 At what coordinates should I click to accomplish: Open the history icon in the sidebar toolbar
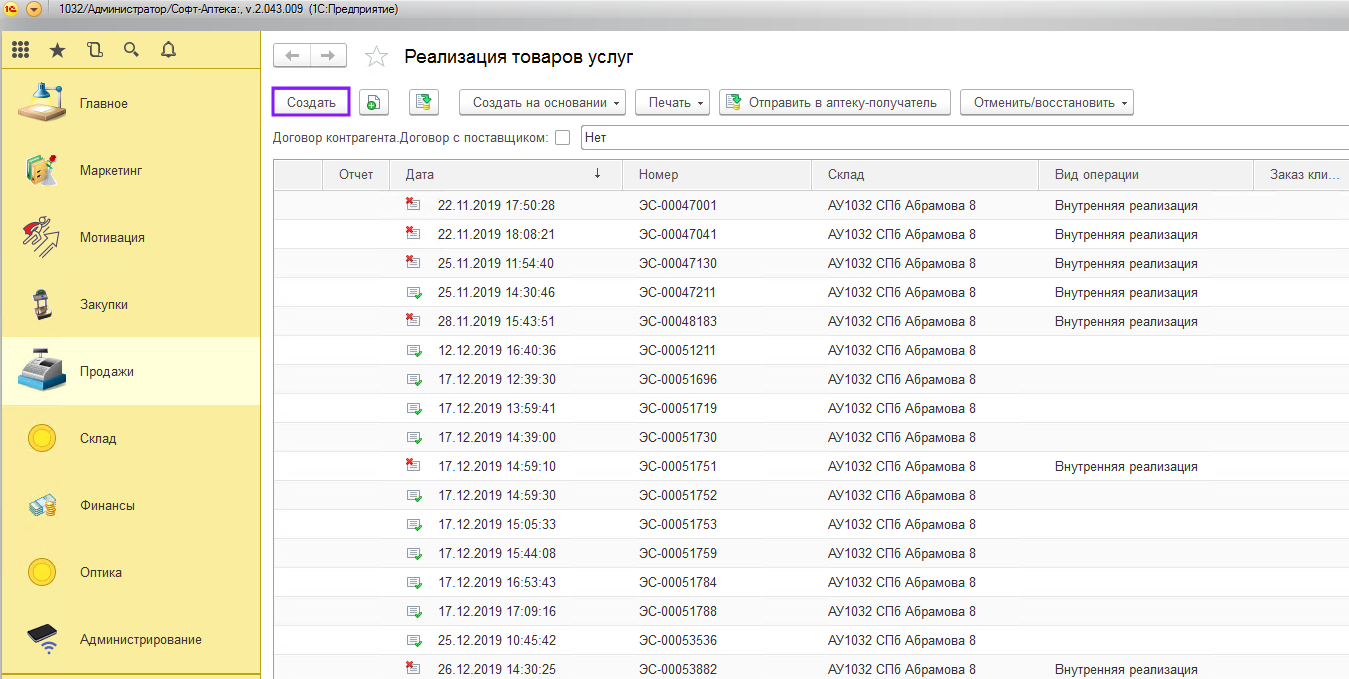tap(95, 50)
